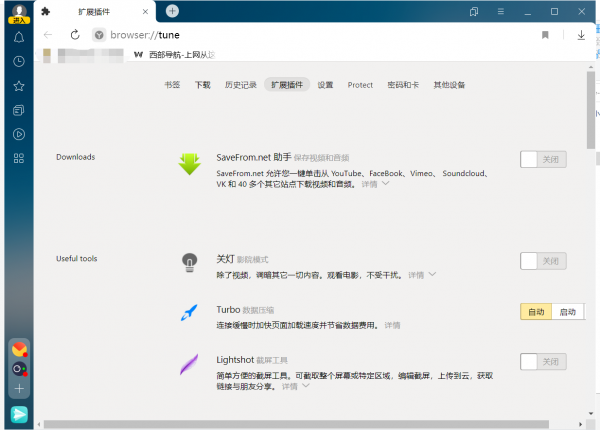Screen dimensions: 600x430
Task: Click the user avatar login icon
Action: pyautogui.click(x=19, y=14)
